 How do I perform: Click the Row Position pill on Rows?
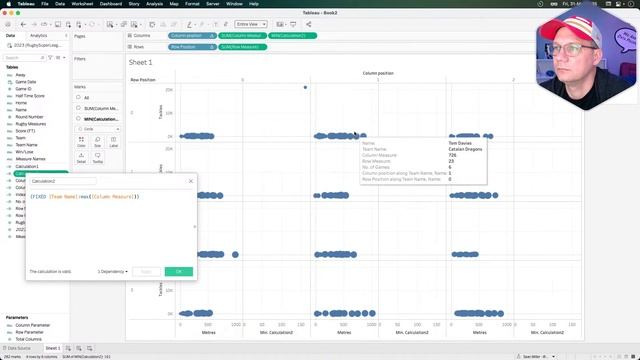[192, 47]
